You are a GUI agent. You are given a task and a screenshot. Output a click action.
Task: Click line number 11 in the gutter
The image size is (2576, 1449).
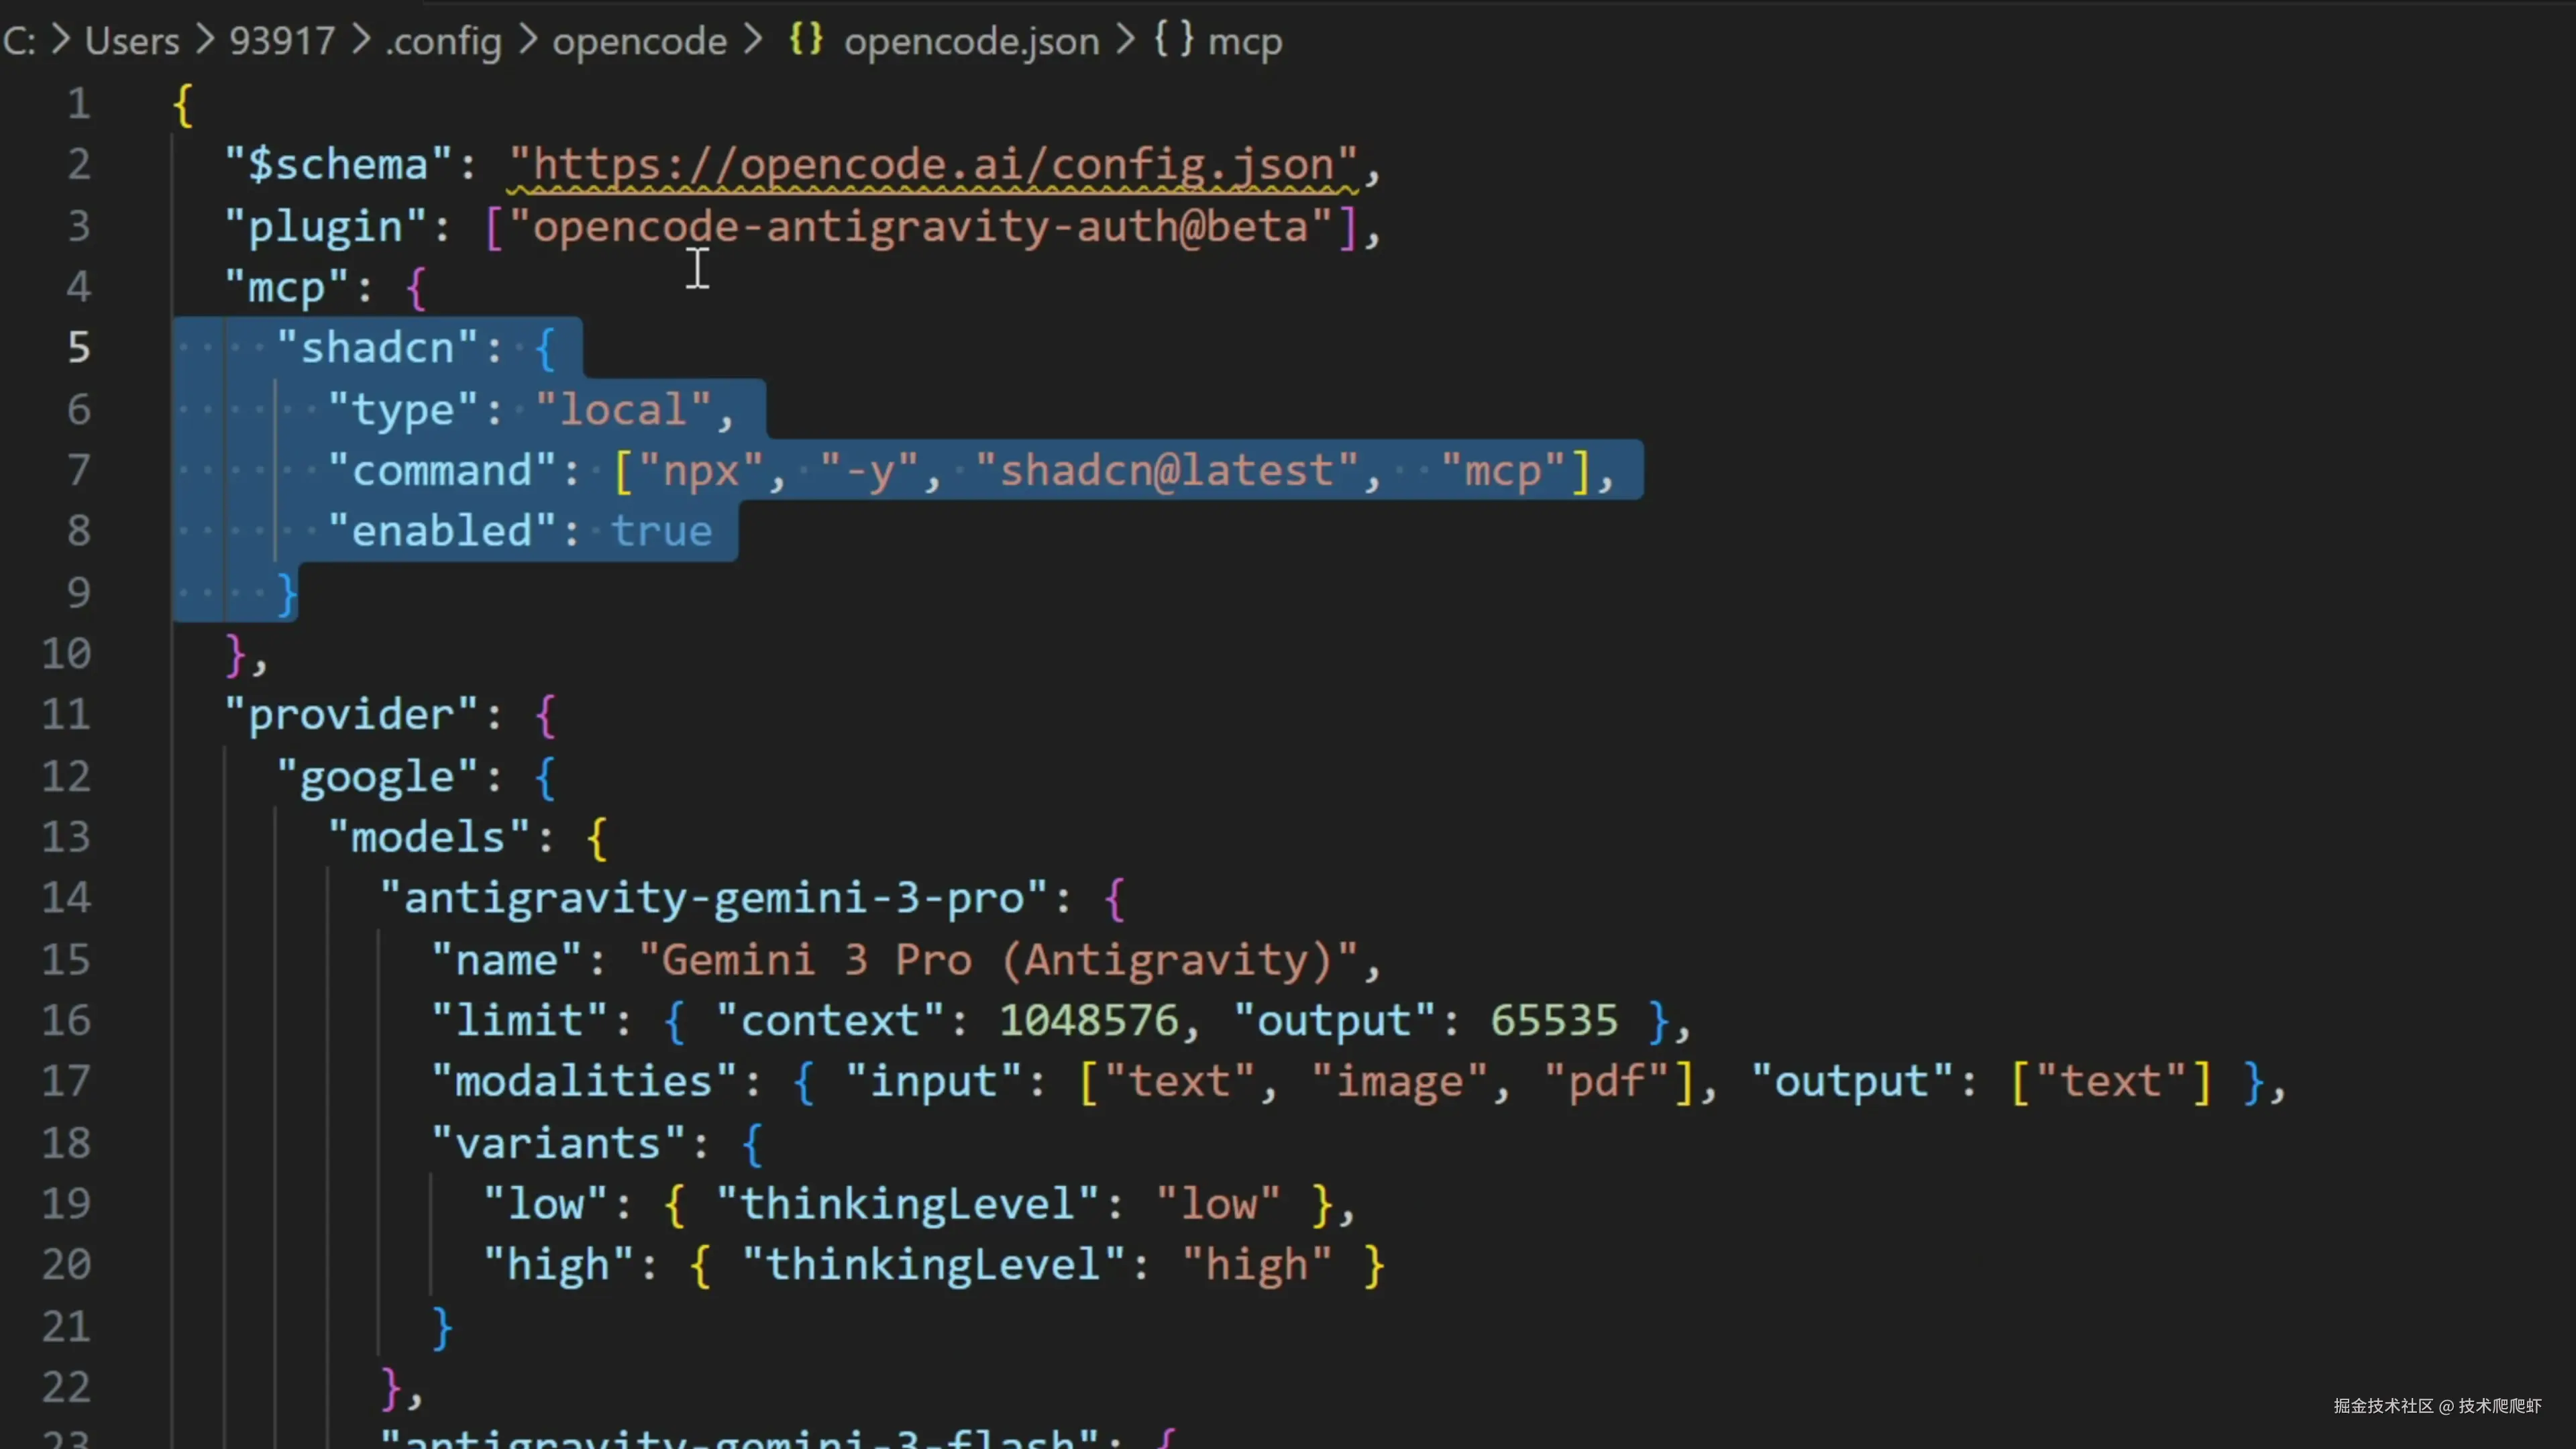[x=66, y=715]
